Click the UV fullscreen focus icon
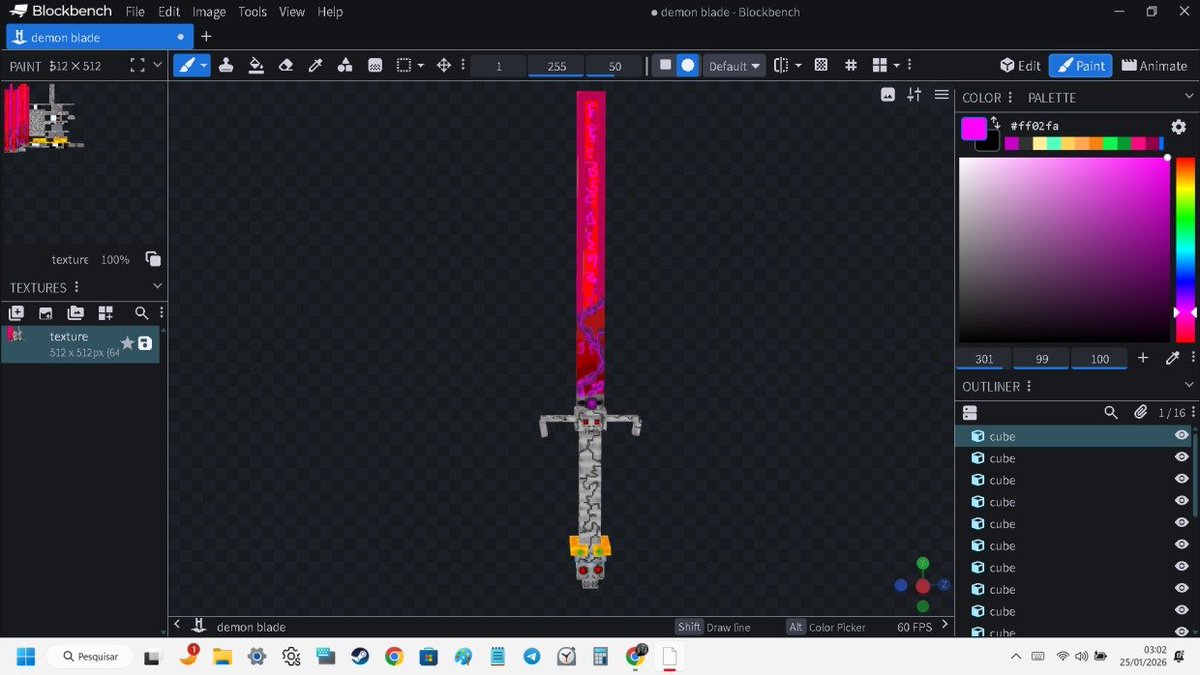 (138, 65)
